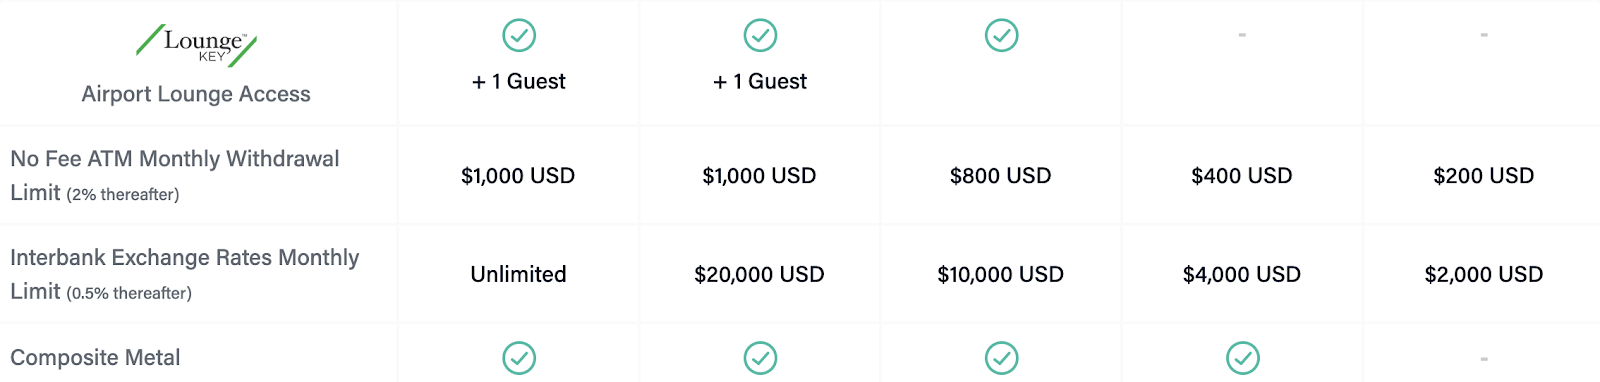Image resolution: width=1600 pixels, height=382 pixels.
Task: Click the LoungeKey logo
Action: (196, 45)
